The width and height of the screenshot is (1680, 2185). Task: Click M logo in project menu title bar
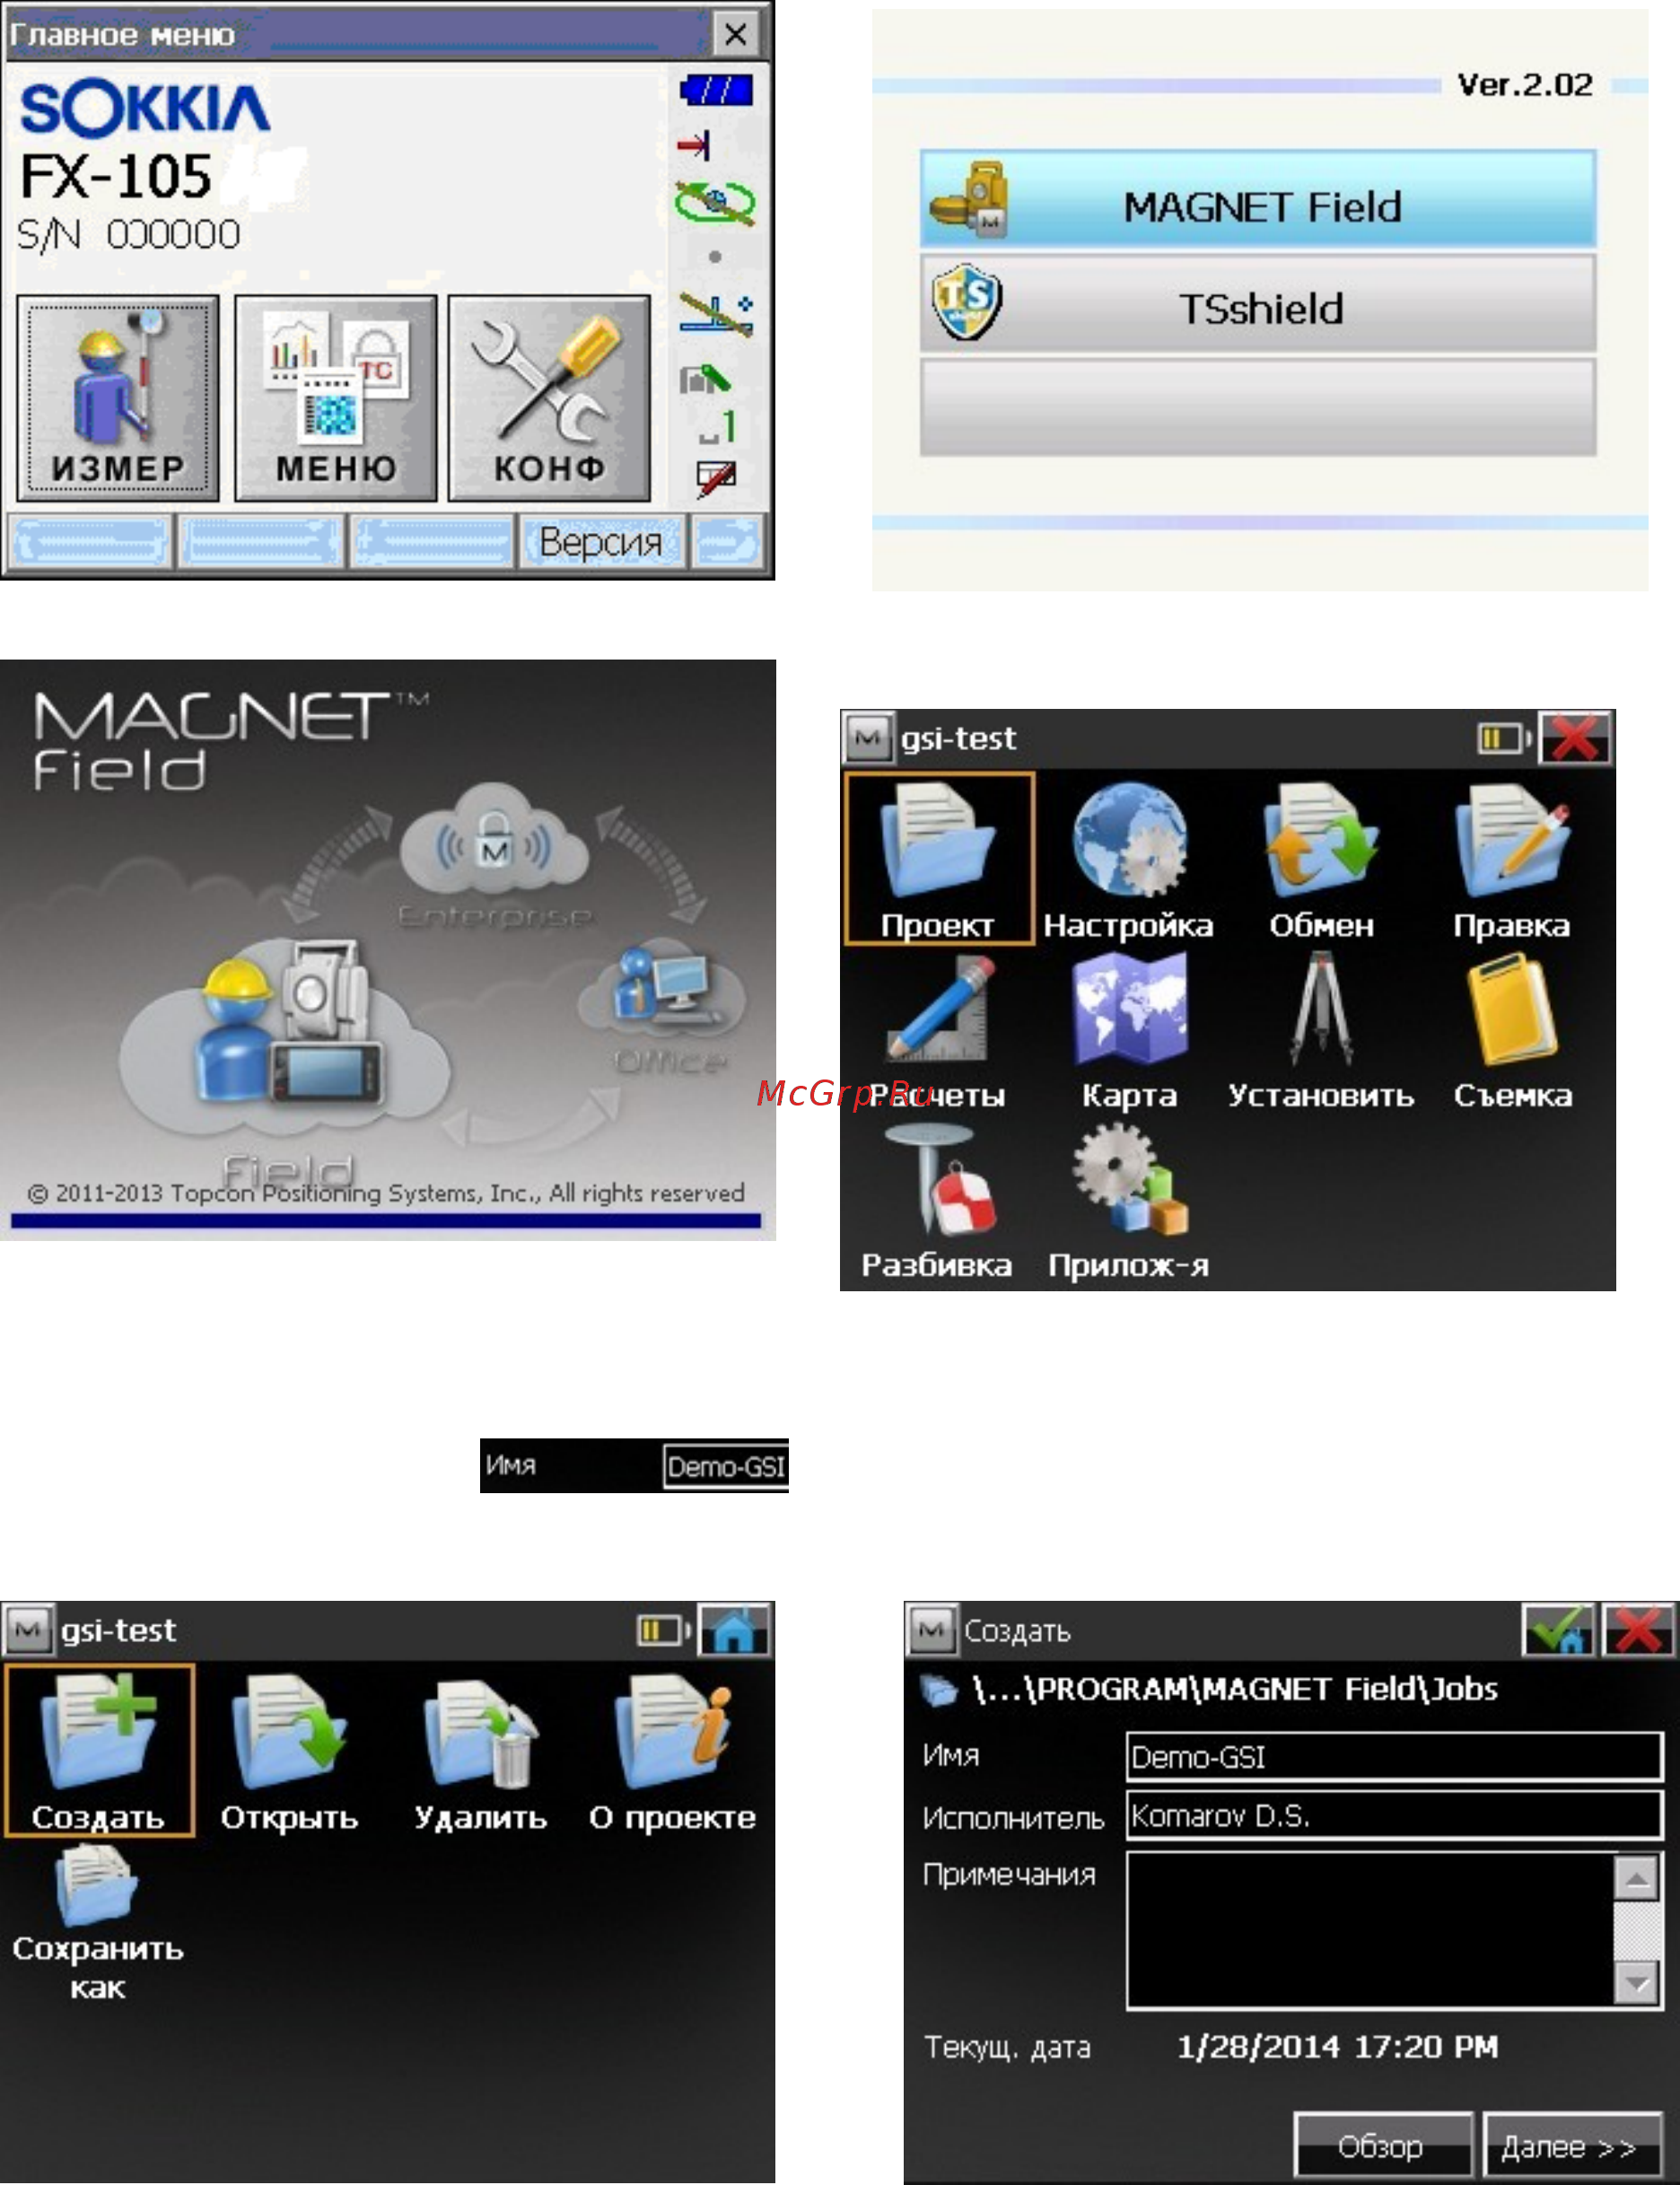pos(28,1630)
